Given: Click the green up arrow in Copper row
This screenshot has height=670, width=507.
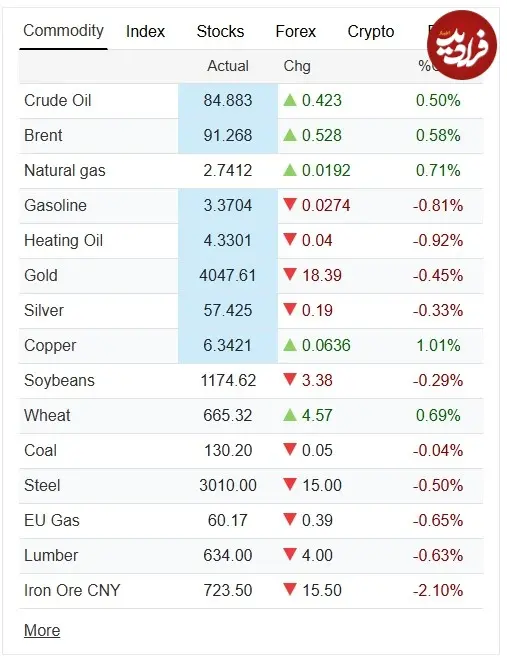Looking at the screenshot, I should click(290, 345).
